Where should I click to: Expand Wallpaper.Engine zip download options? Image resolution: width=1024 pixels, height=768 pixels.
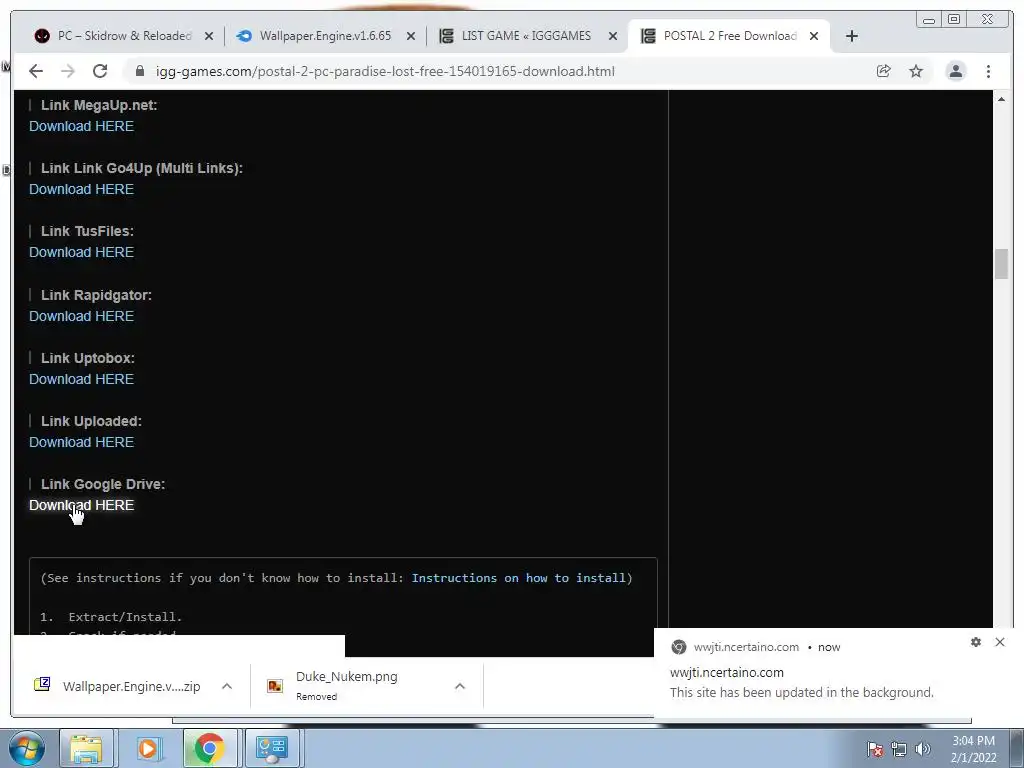(x=227, y=686)
